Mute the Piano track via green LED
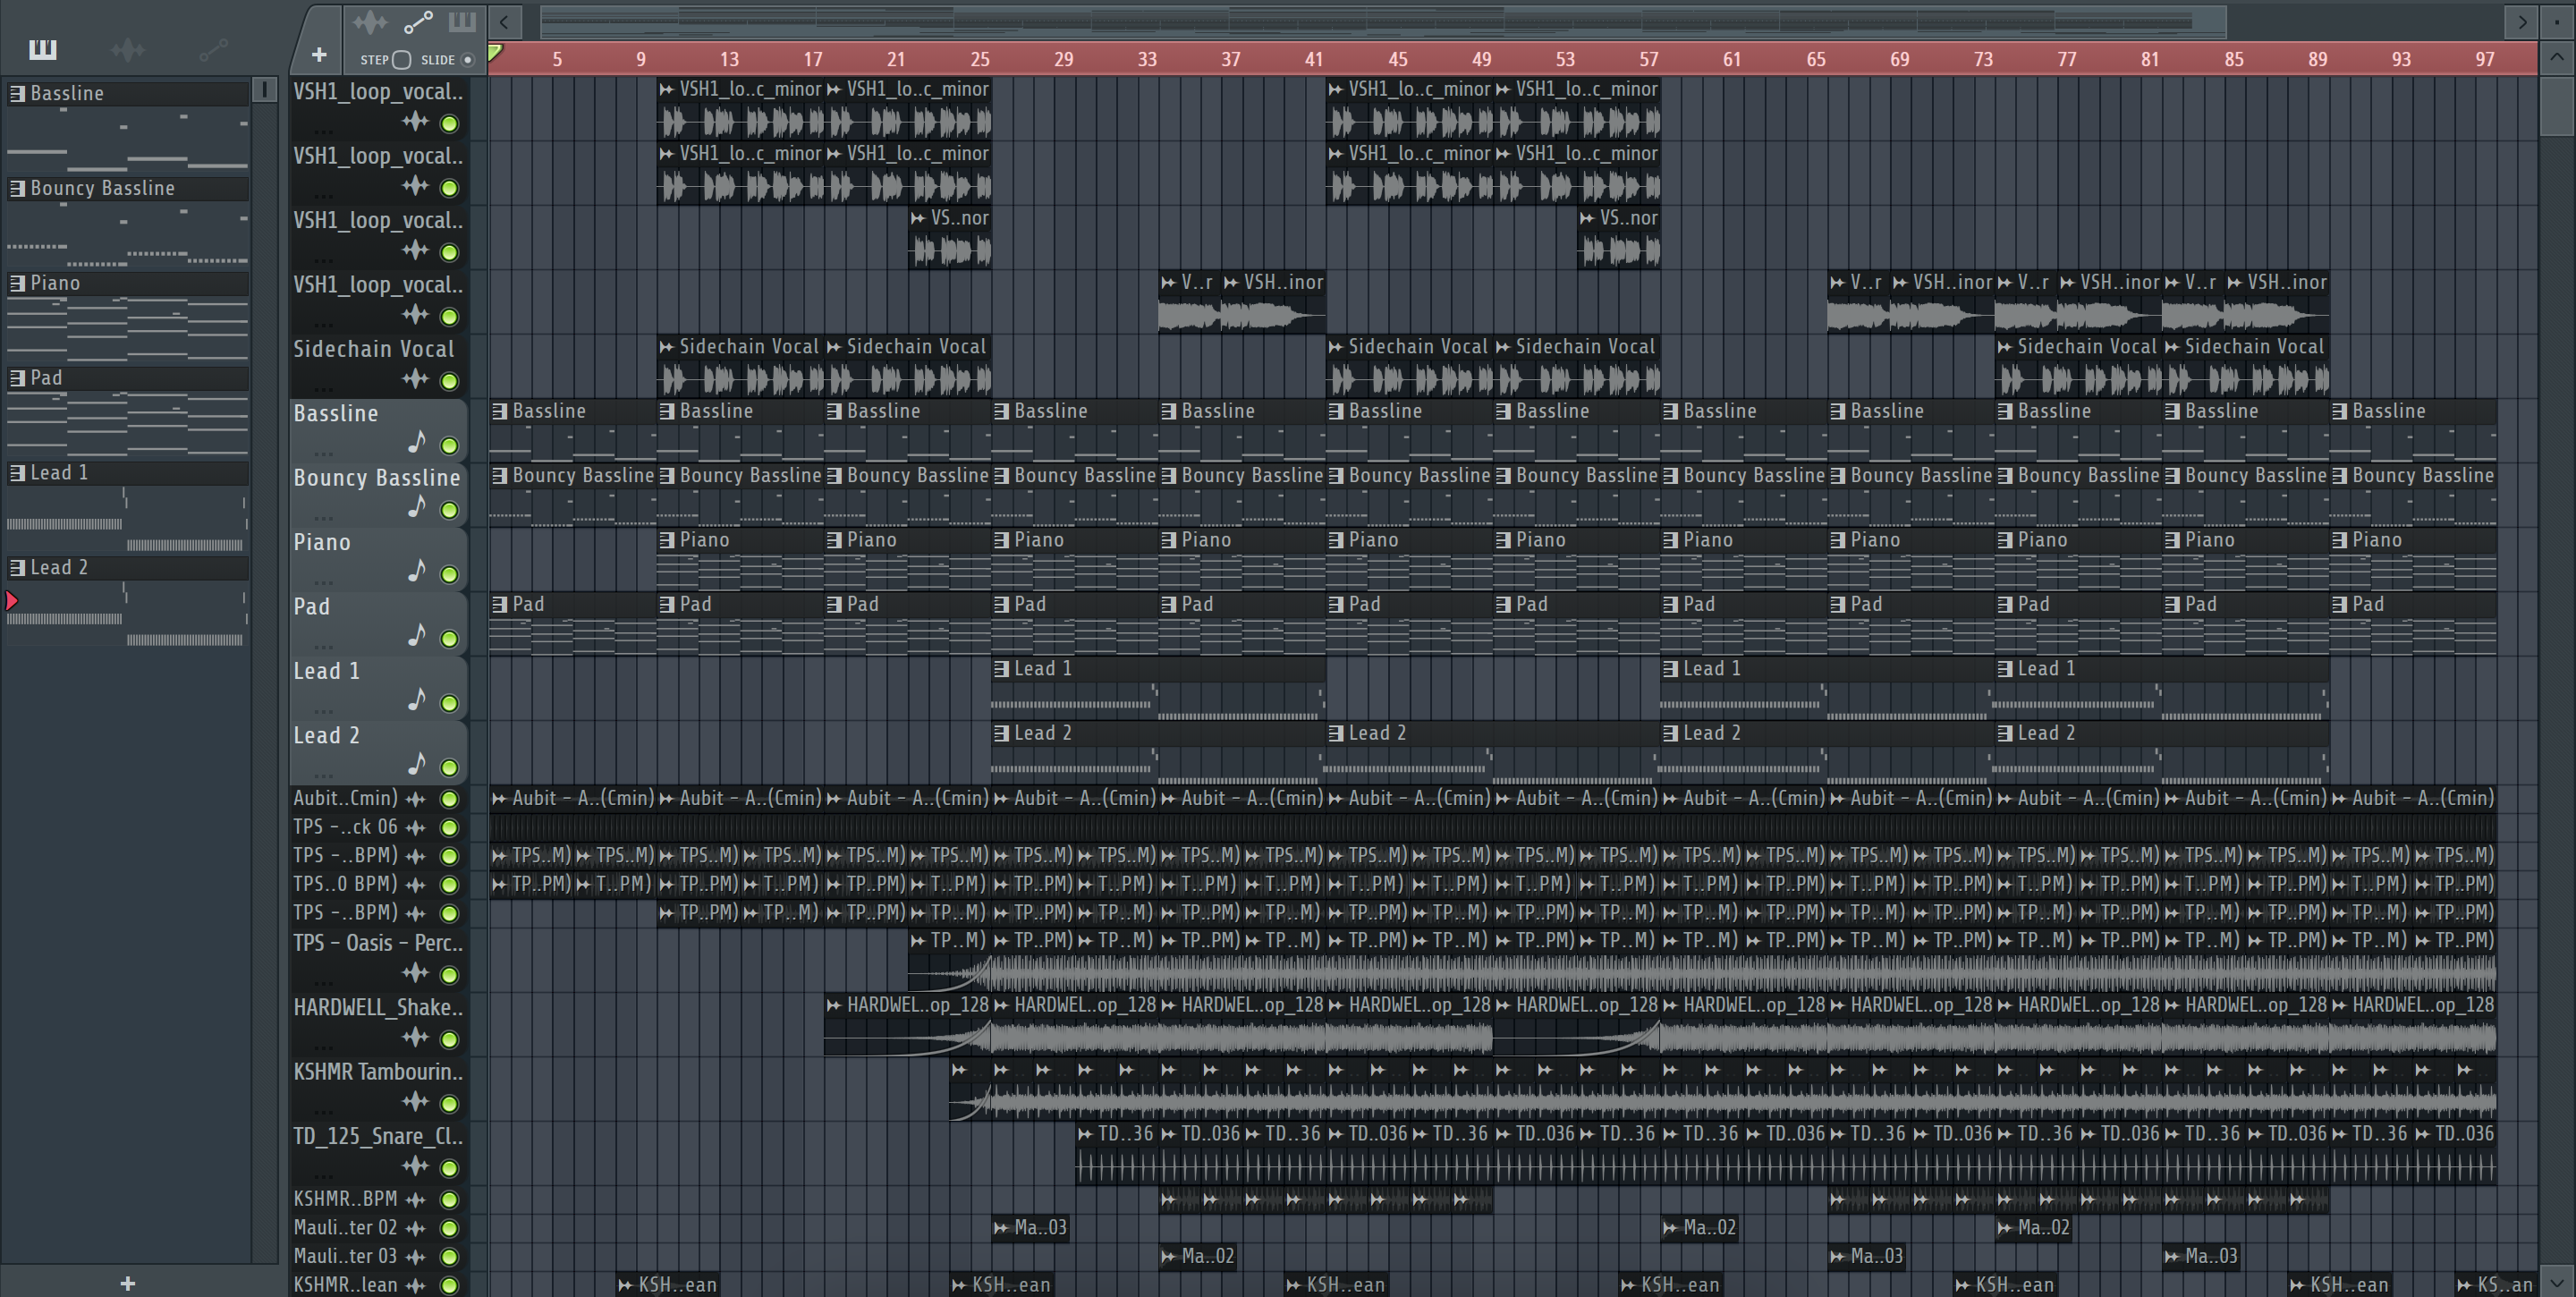The image size is (2576, 1297). point(450,575)
